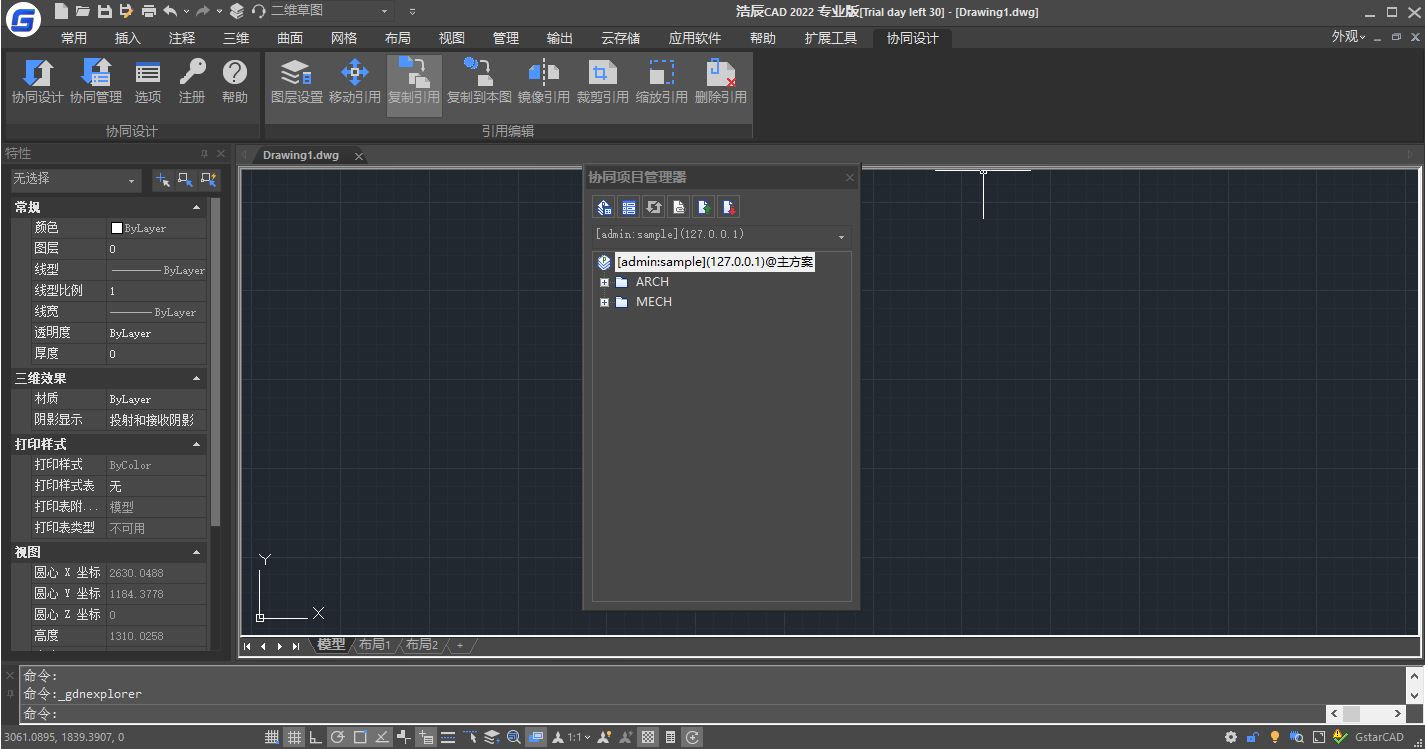The image size is (1425, 749).
Task: Open 协同管理 in the ribbon
Action: 96,81
